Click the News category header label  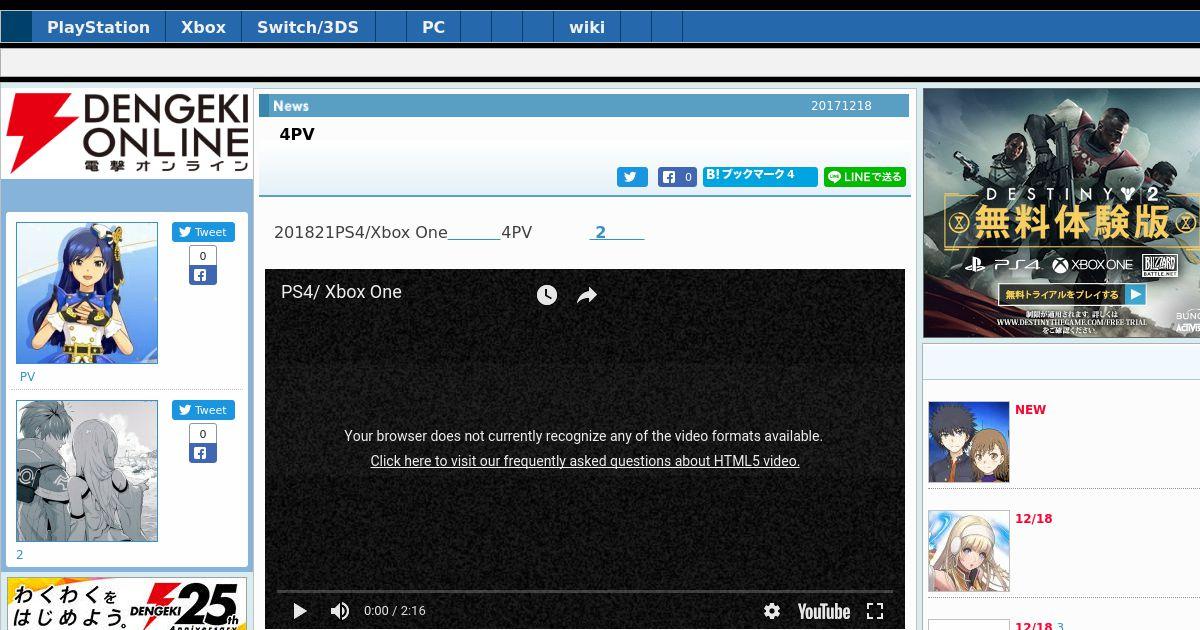tap(291, 106)
